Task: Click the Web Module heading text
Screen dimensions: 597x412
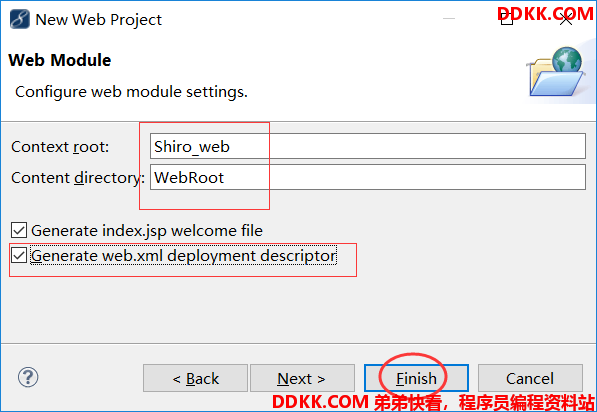Action: pos(60,60)
